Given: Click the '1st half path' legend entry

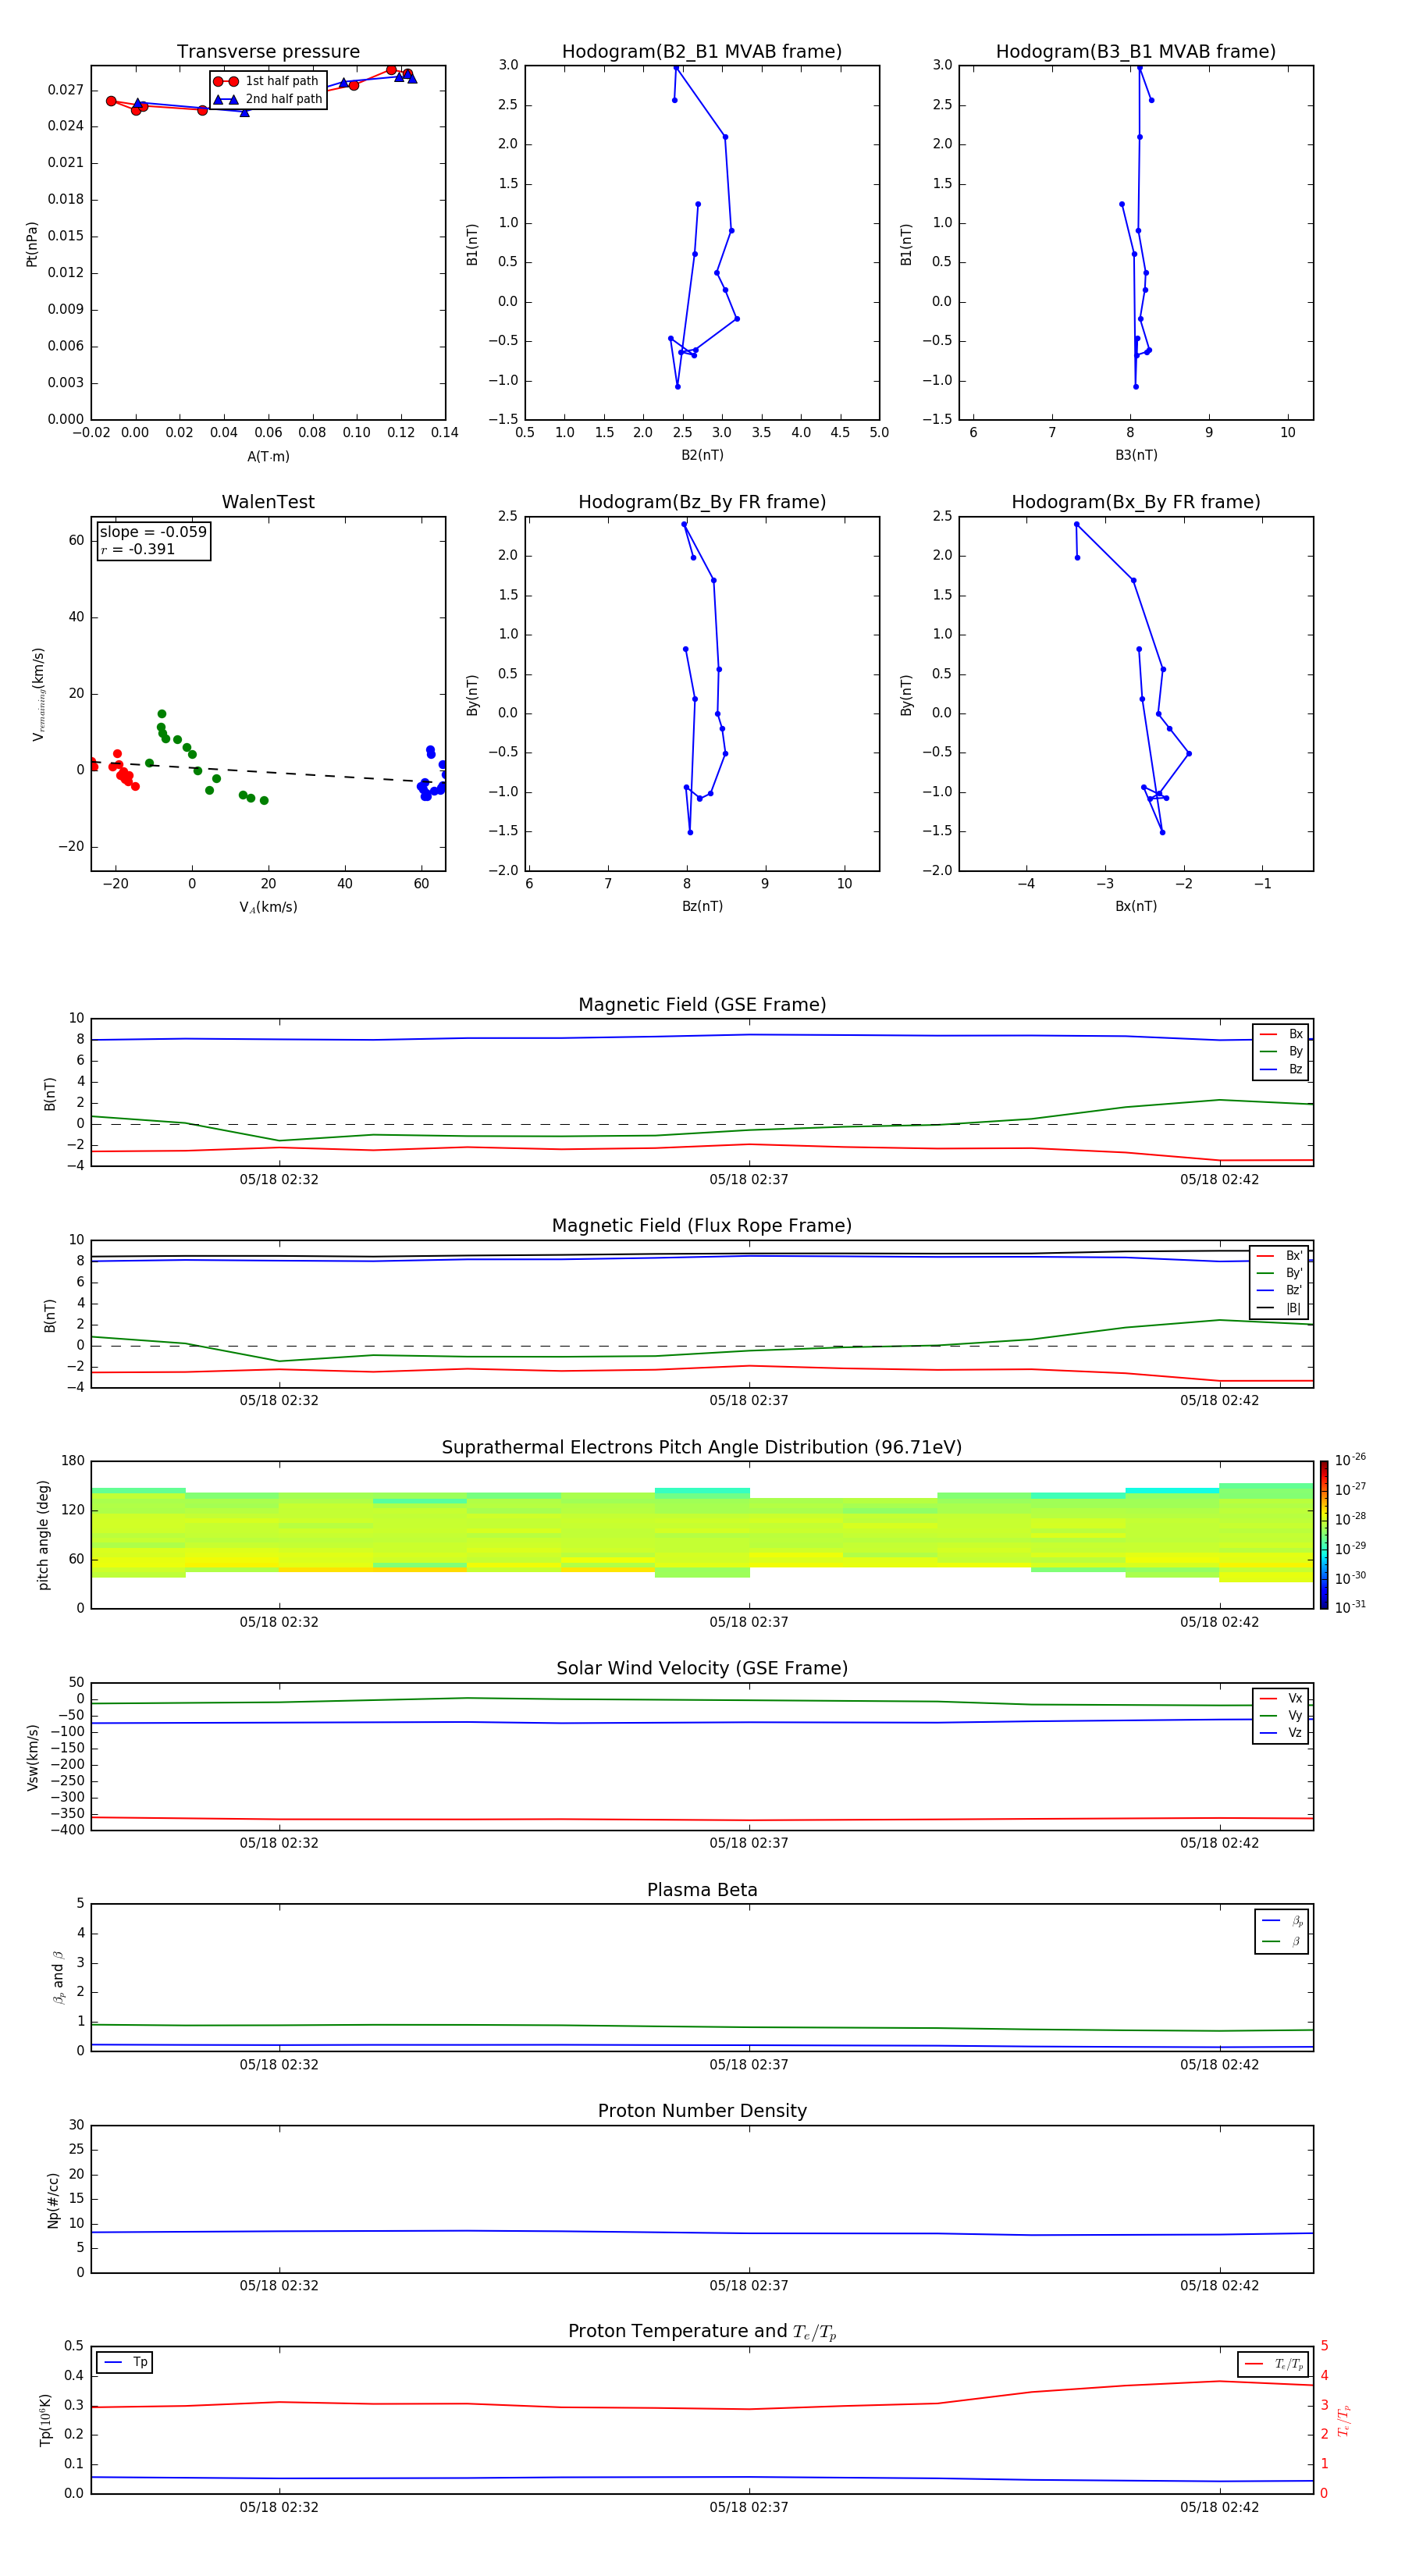Looking at the screenshot, I should click(267, 81).
